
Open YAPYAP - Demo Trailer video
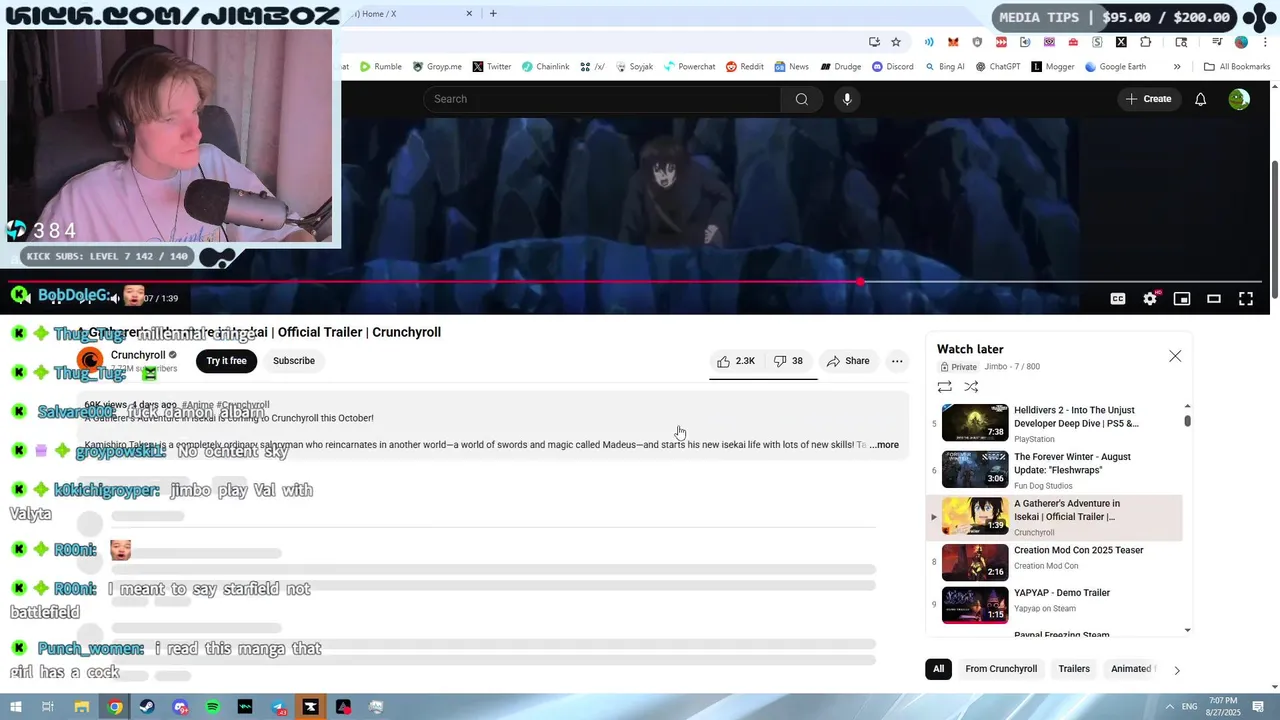[1061, 593]
